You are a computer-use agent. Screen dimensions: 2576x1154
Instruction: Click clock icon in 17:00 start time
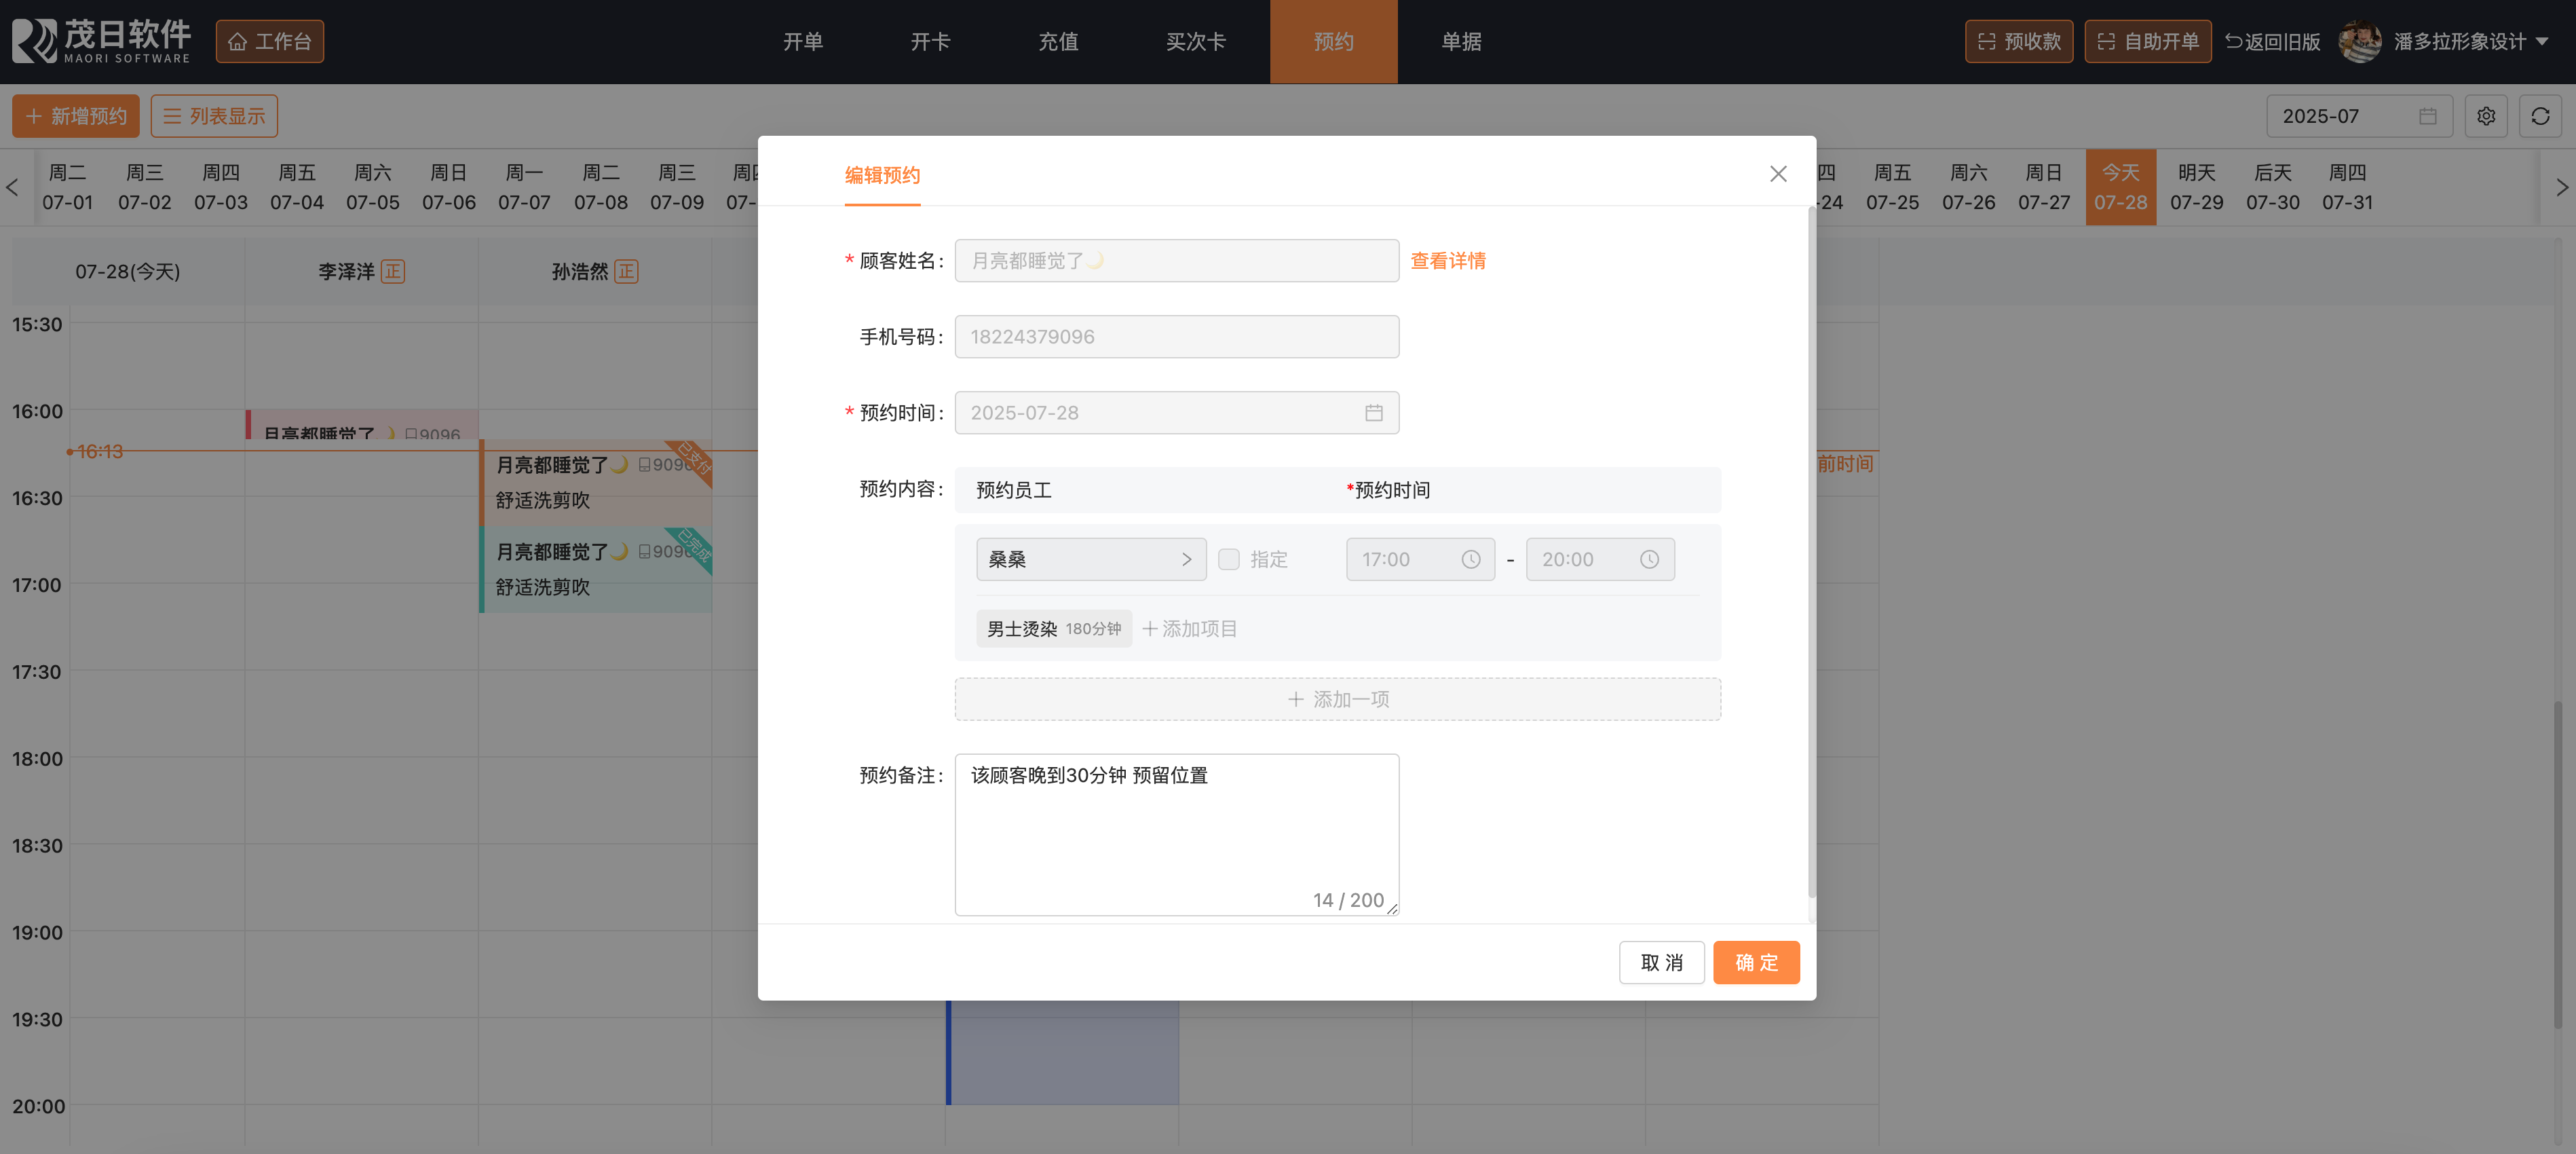[1470, 559]
